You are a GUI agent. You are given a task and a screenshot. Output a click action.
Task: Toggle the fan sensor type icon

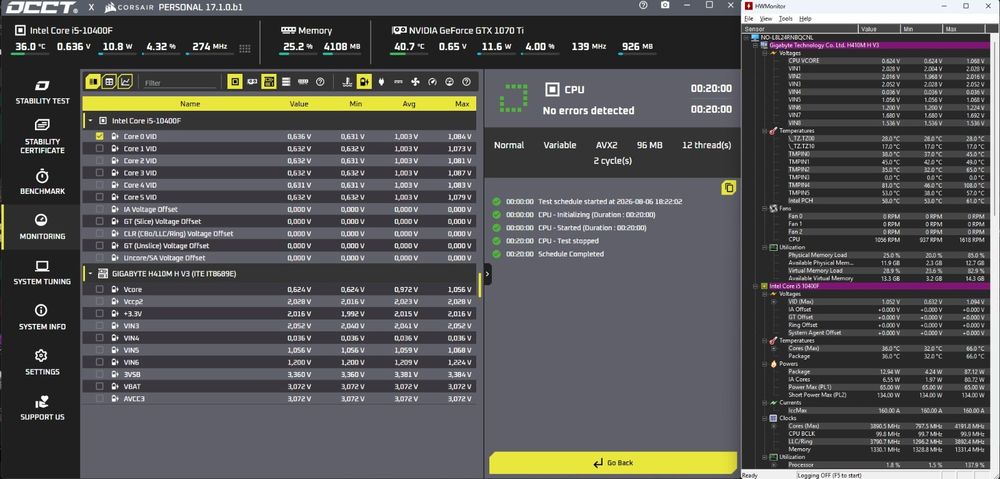click(x=415, y=82)
